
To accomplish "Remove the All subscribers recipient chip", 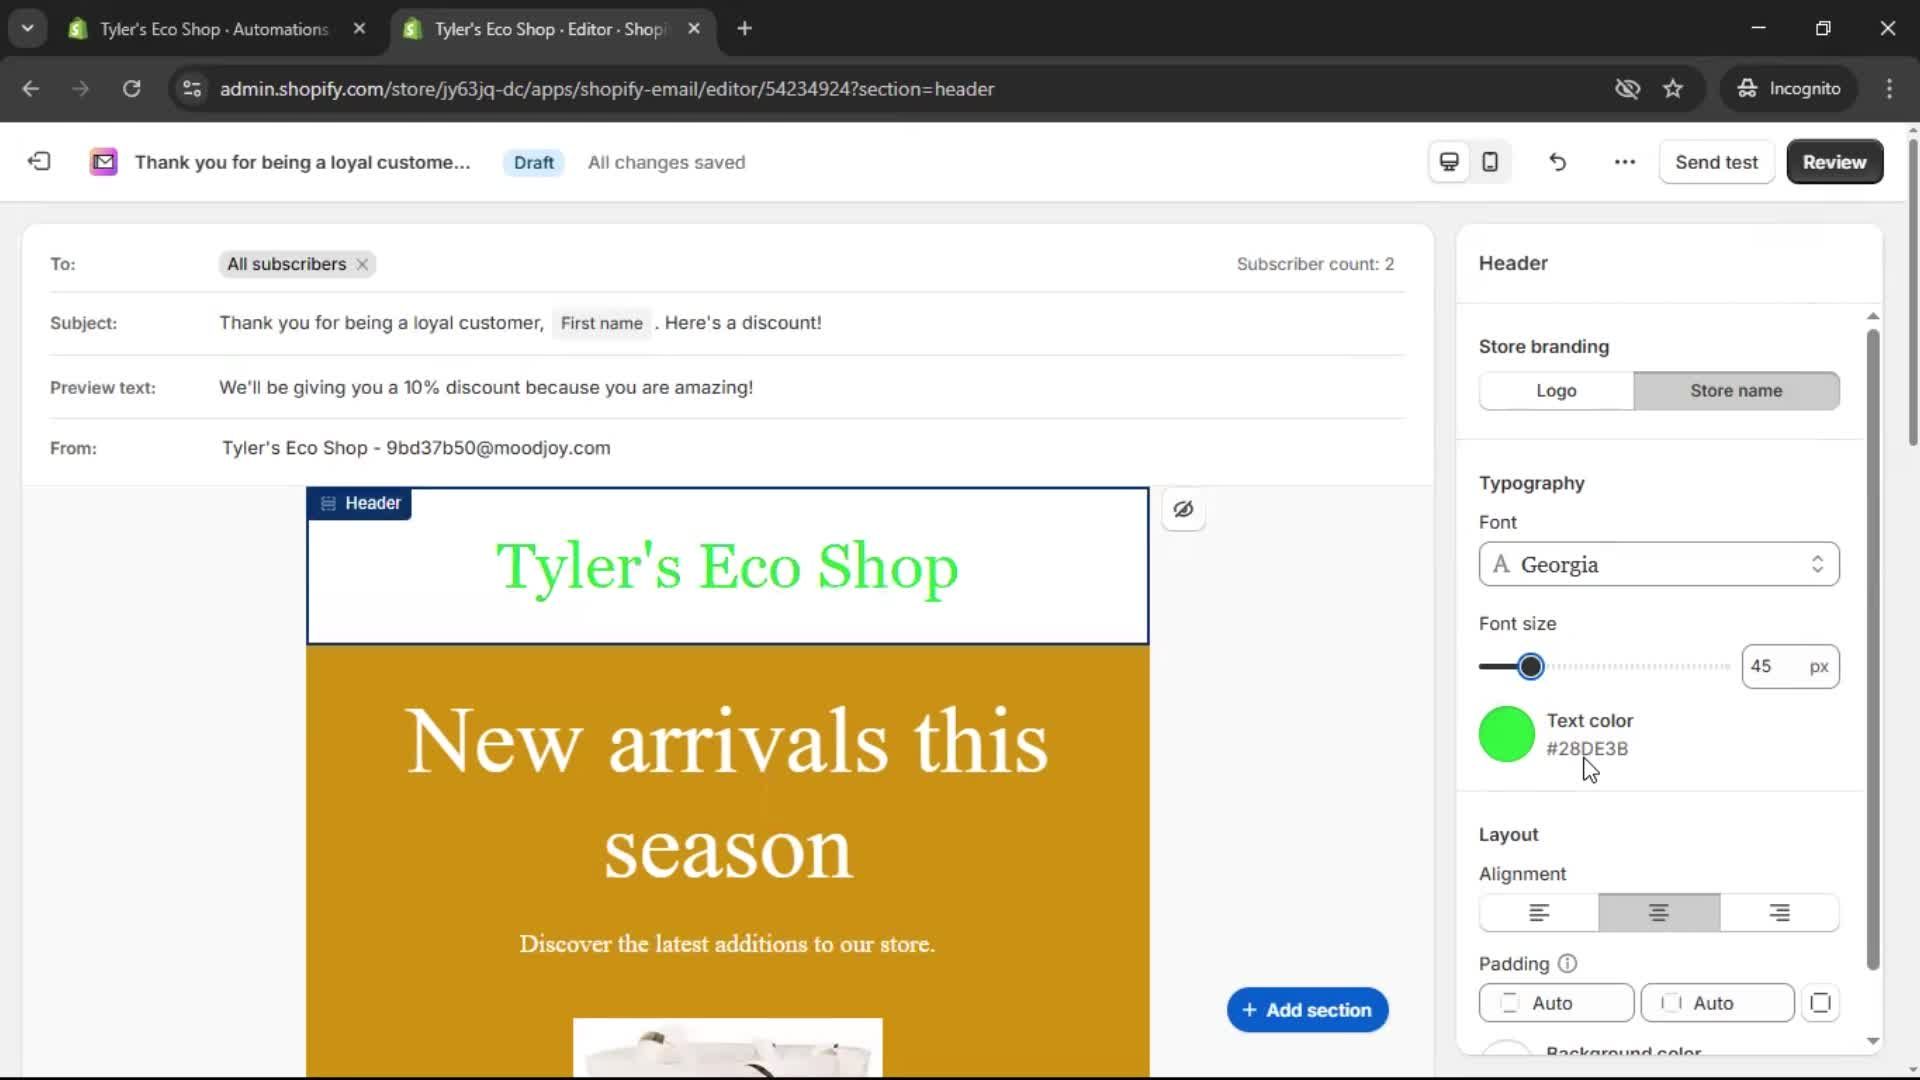I will [361, 264].
